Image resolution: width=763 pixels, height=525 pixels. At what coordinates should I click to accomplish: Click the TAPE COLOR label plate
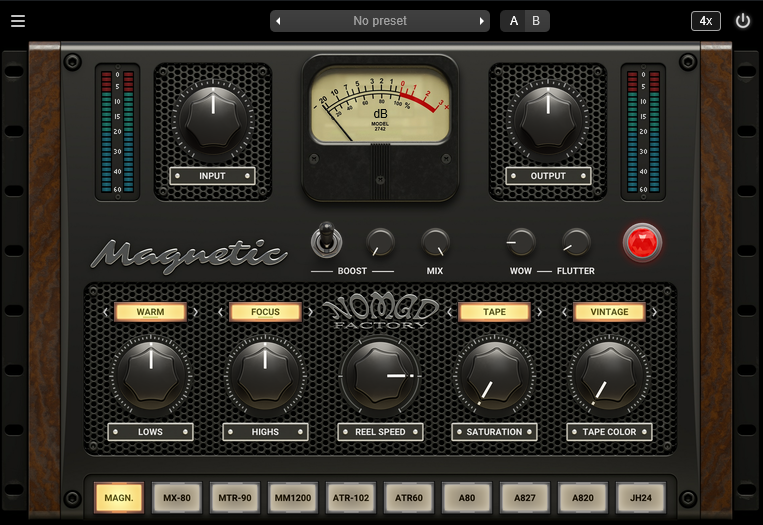(609, 432)
